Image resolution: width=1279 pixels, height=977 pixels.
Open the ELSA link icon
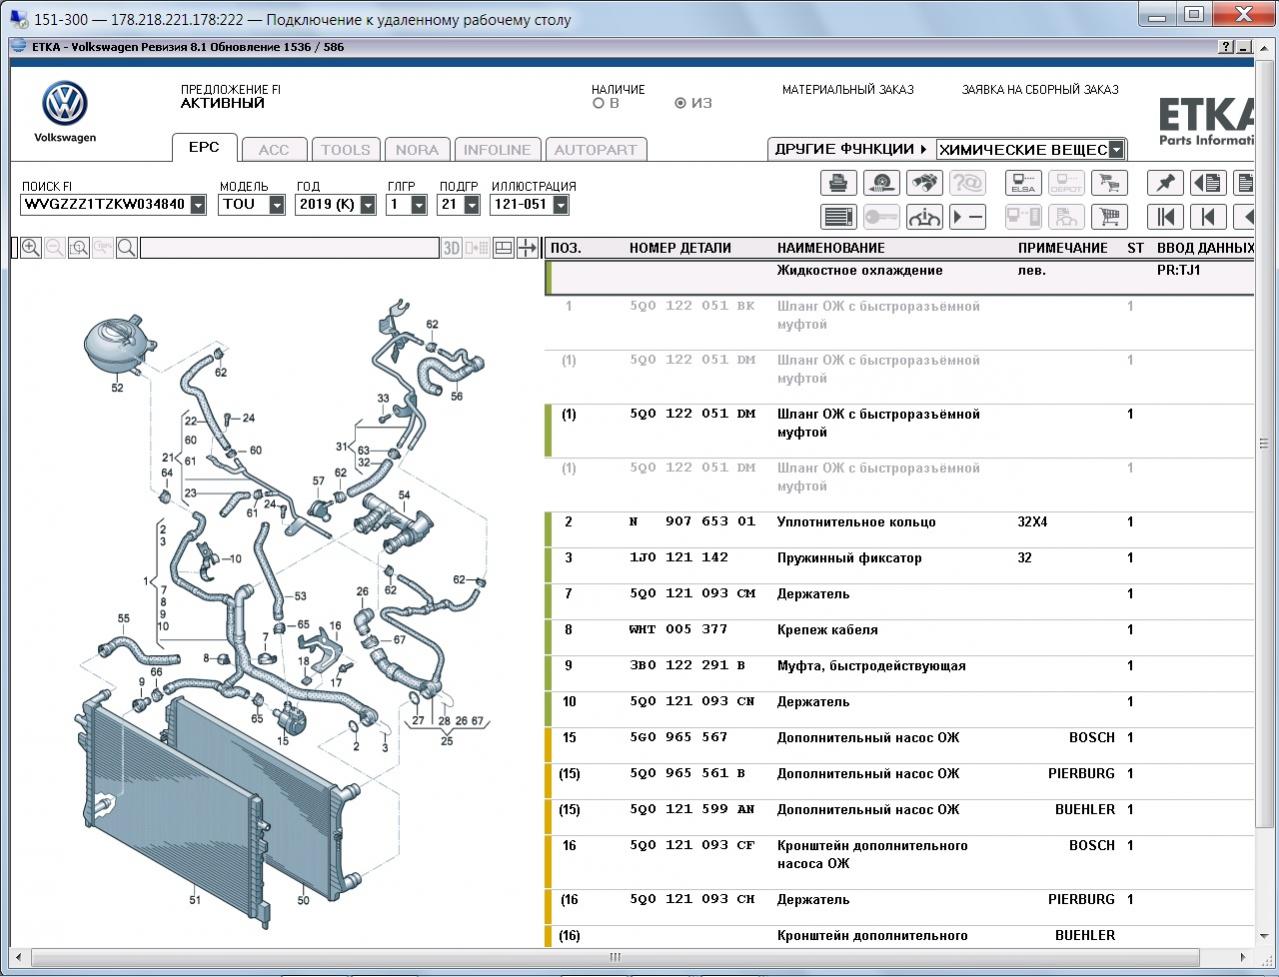click(x=1023, y=183)
